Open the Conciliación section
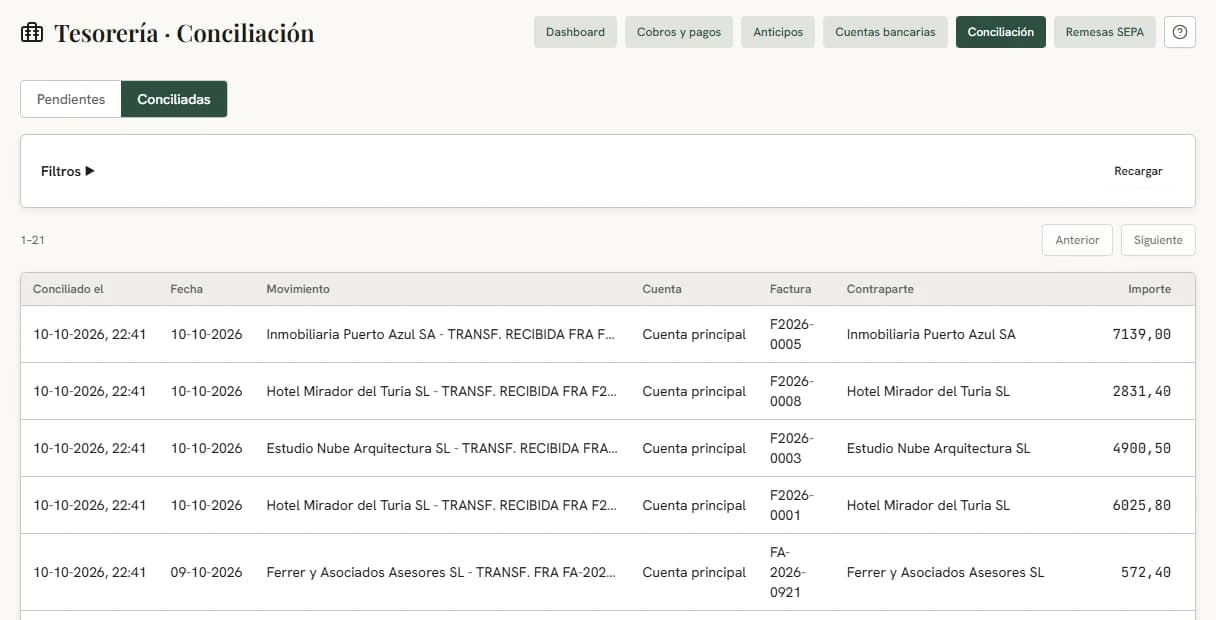This screenshot has height=620, width=1216. 1001,32
